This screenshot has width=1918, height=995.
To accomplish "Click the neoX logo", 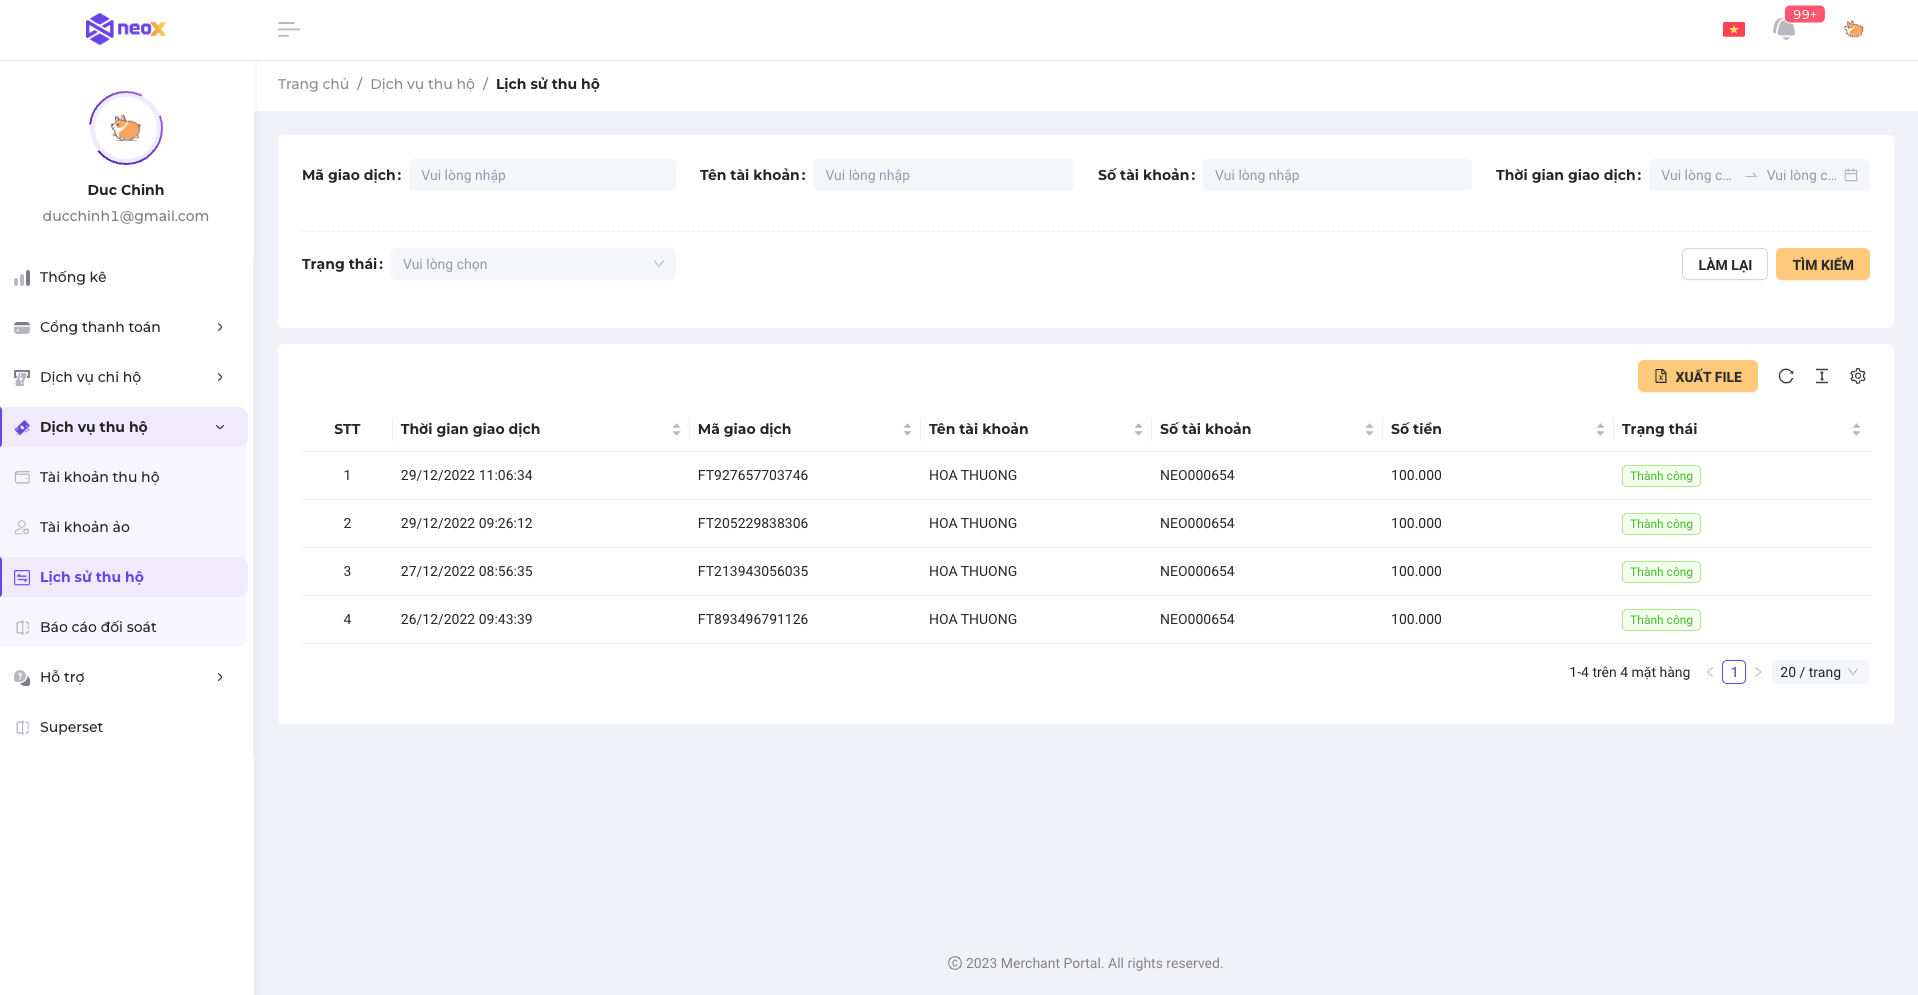I will click(126, 29).
